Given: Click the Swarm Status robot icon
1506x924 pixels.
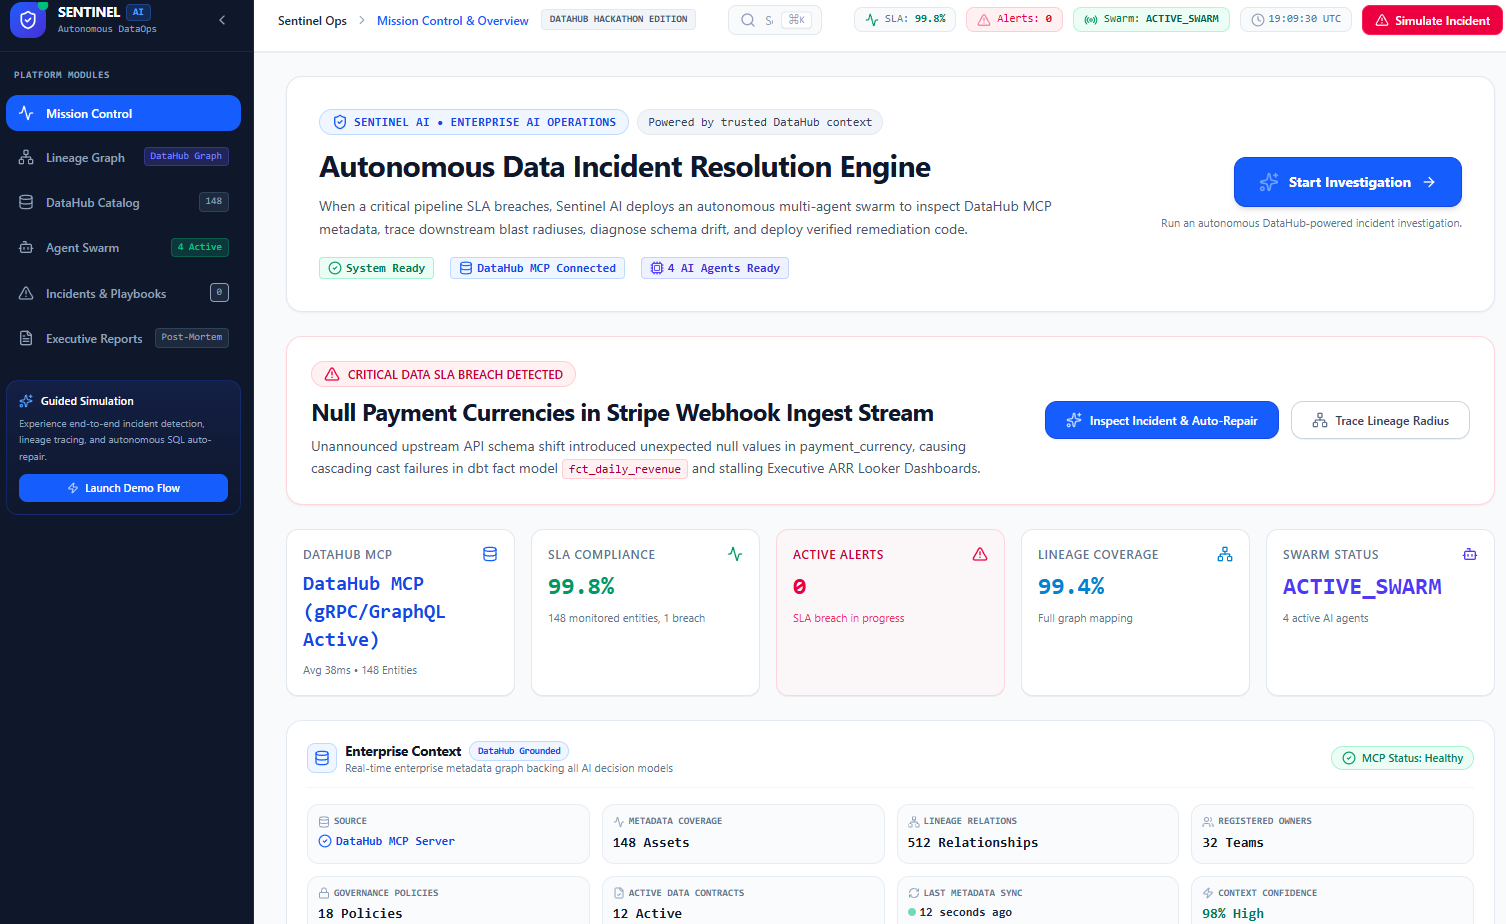Looking at the screenshot, I should [1470, 554].
